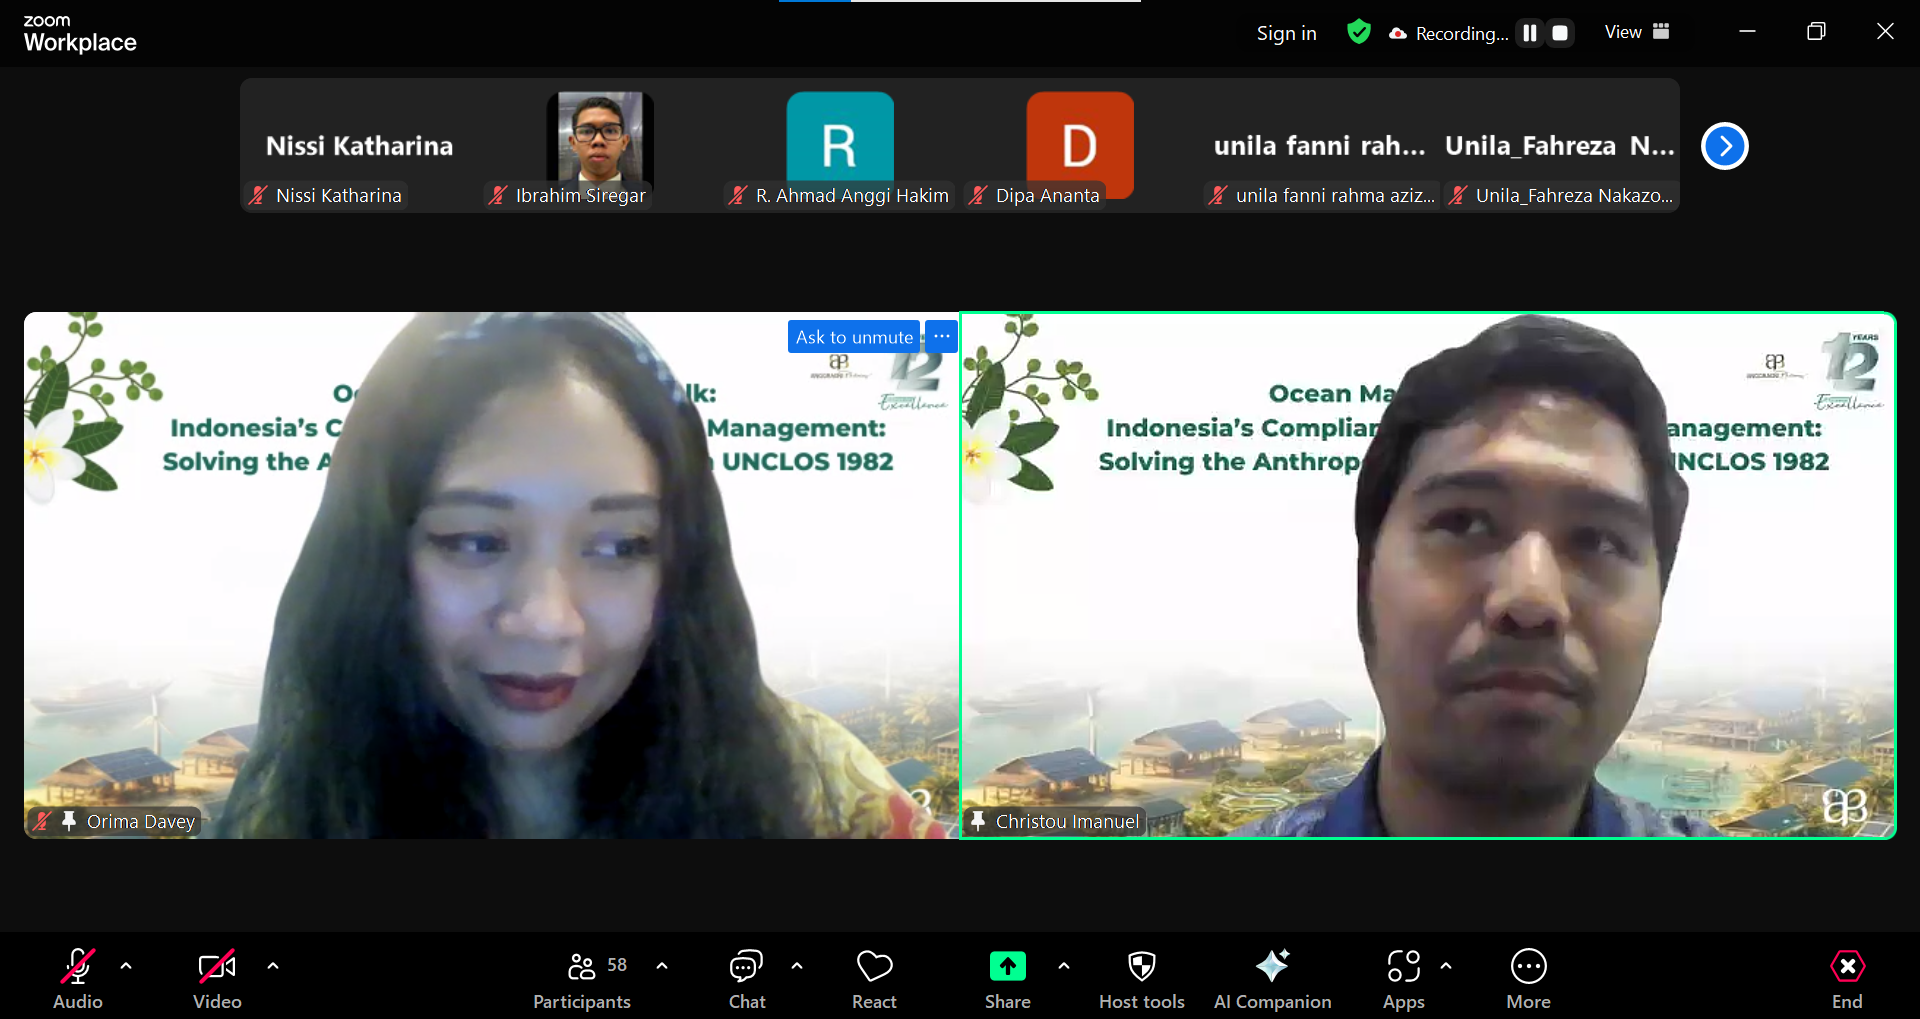1920x1019 pixels.
Task: Click muted mic icon beside Ibrahim Siregar
Action: coord(498,195)
